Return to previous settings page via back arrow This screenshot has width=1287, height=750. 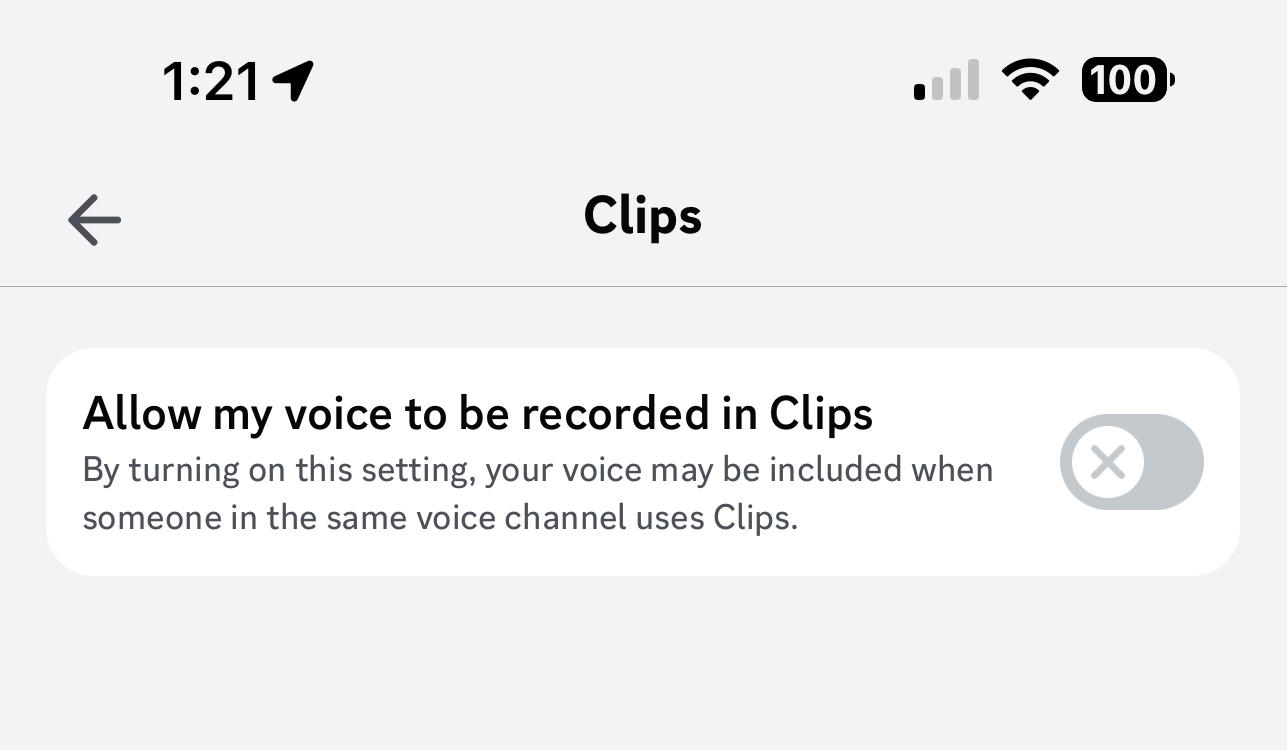pos(95,219)
